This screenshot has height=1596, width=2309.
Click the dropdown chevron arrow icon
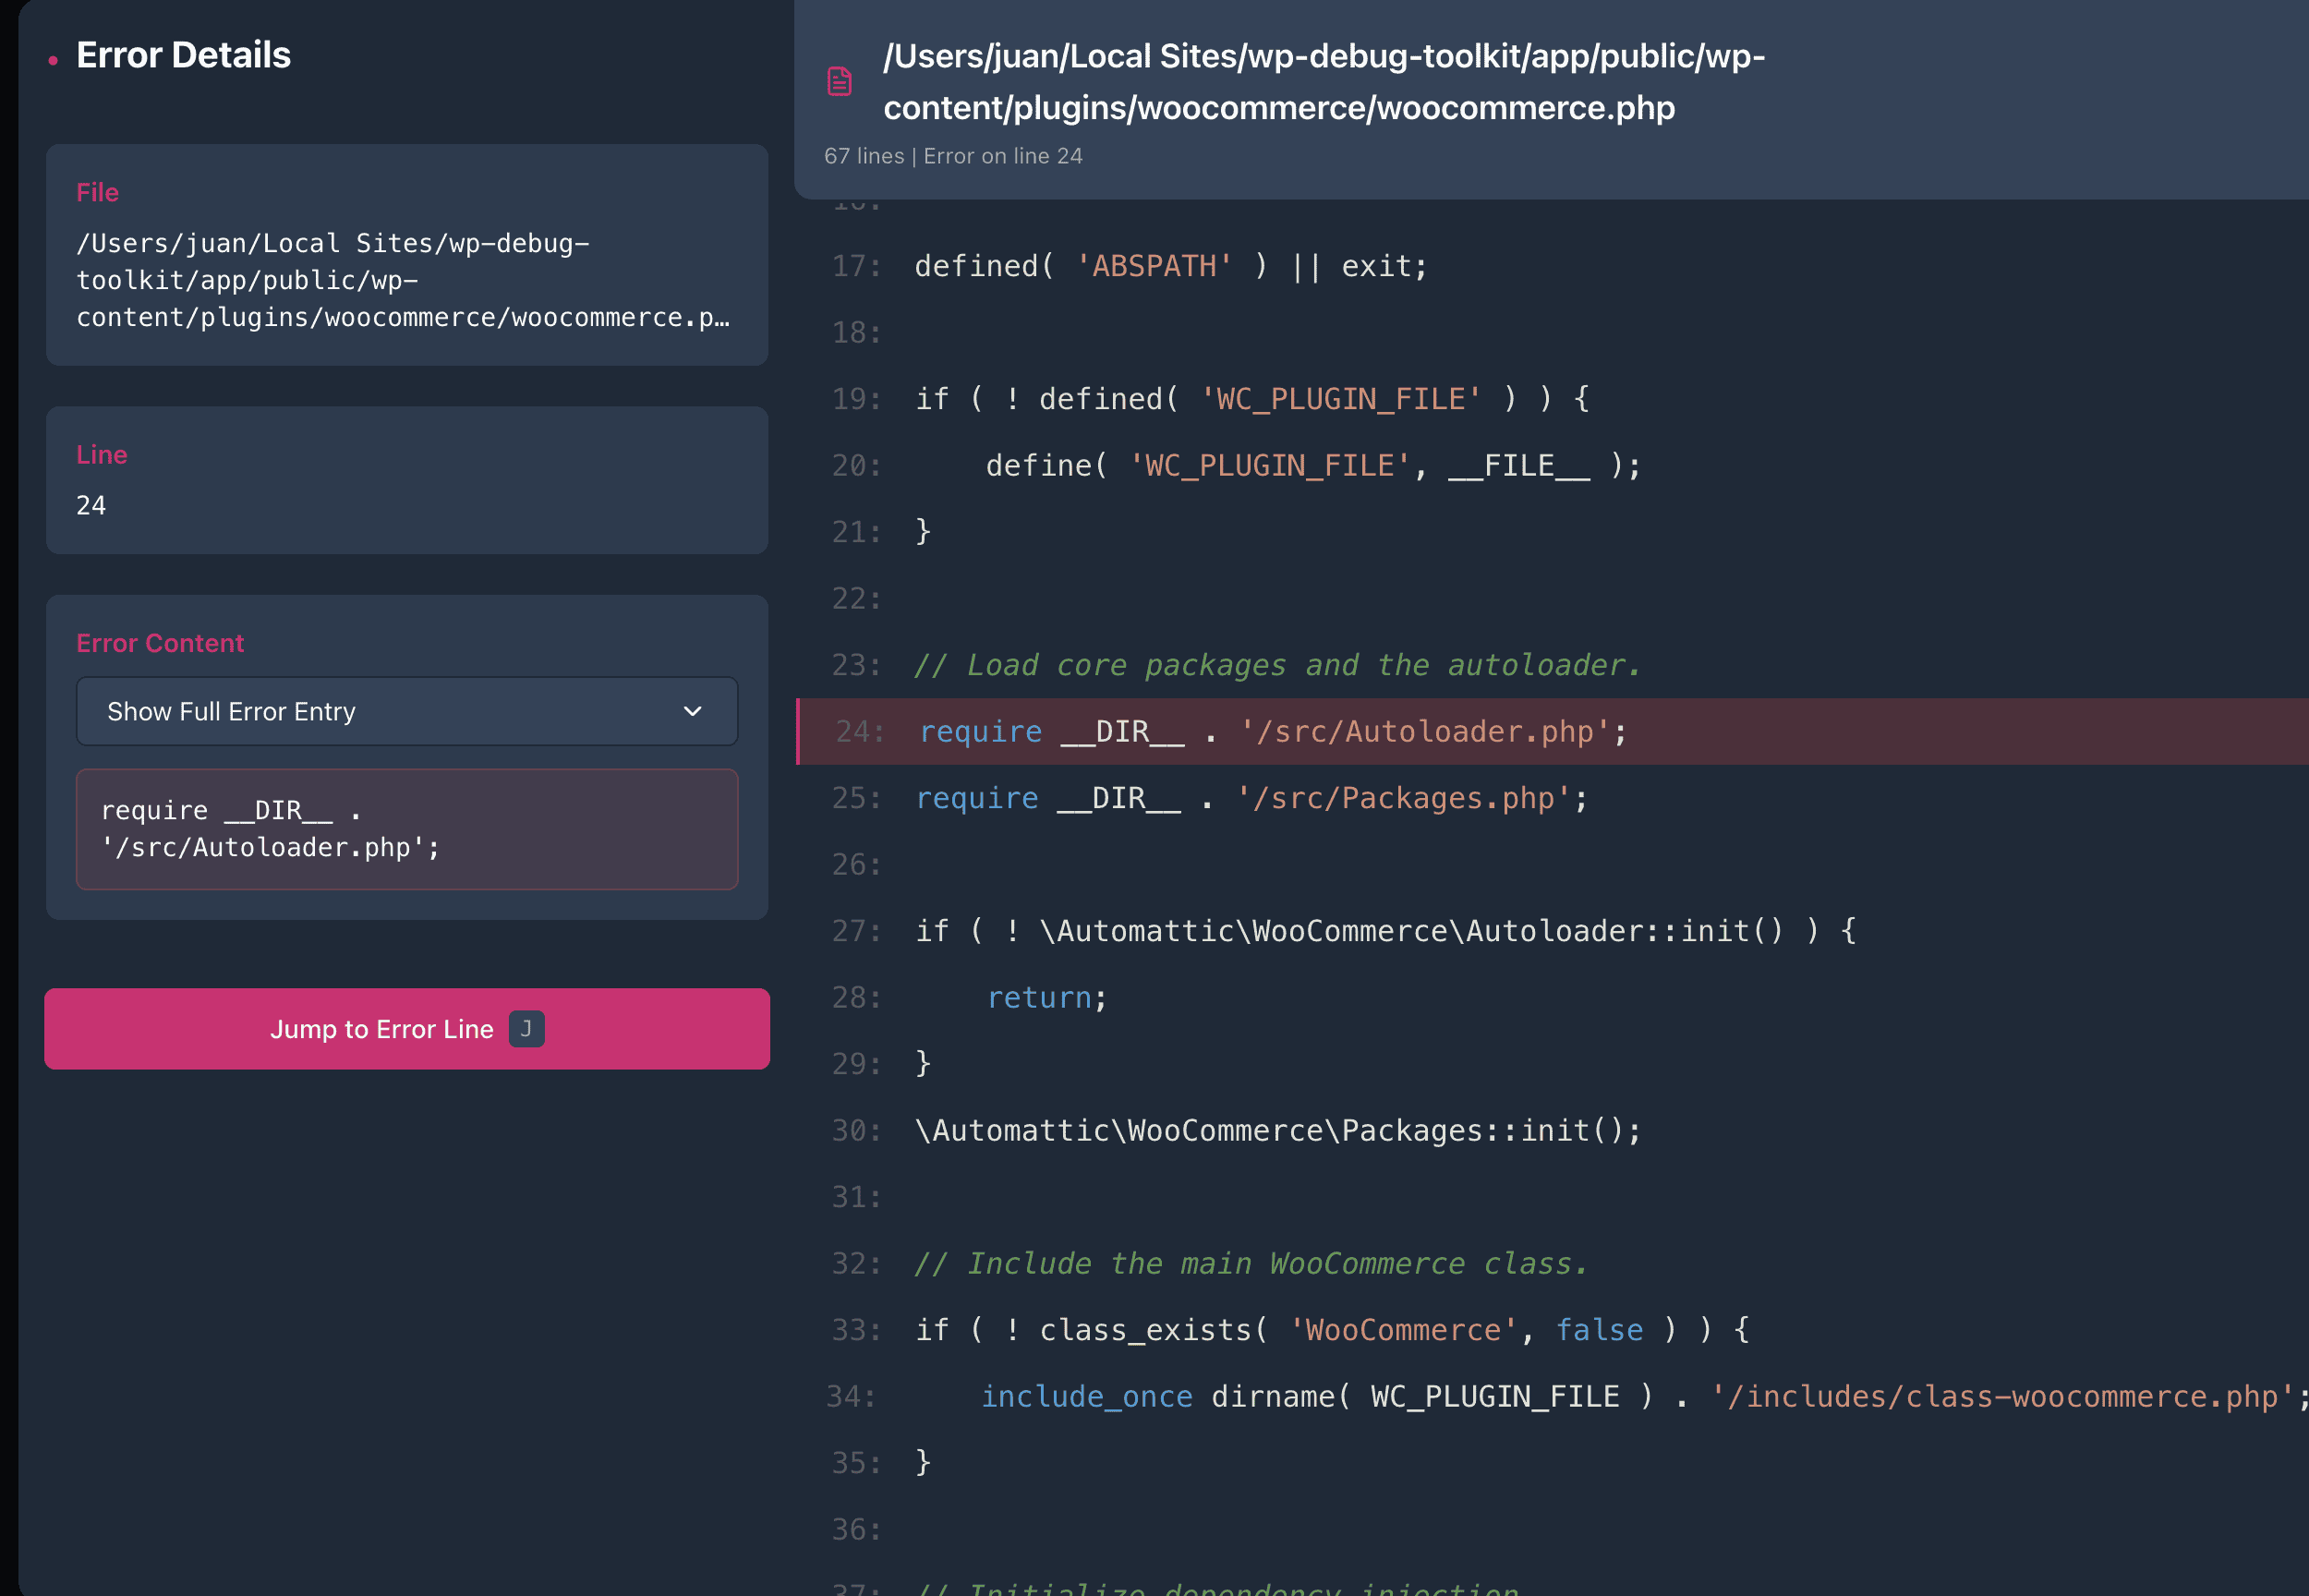[692, 711]
